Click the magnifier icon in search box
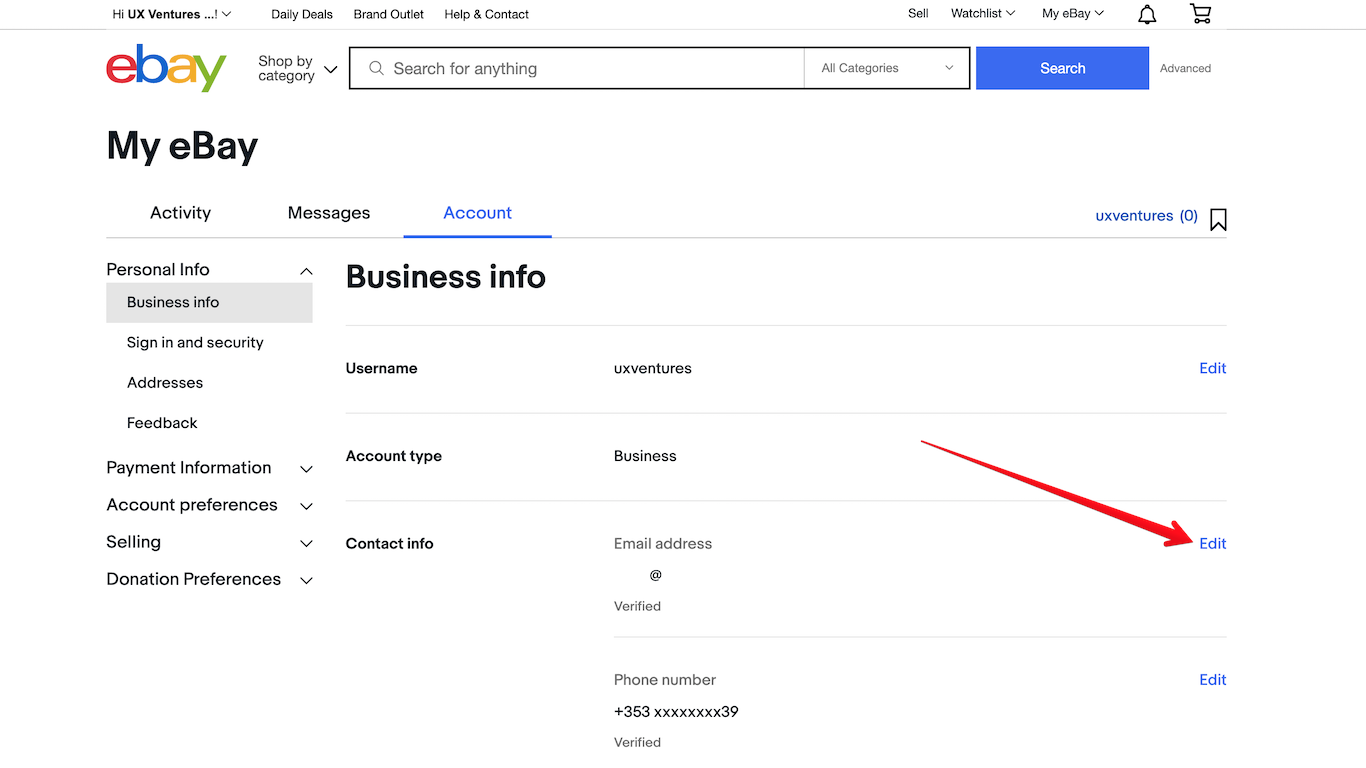The width and height of the screenshot is (1366, 768). pos(376,68)
